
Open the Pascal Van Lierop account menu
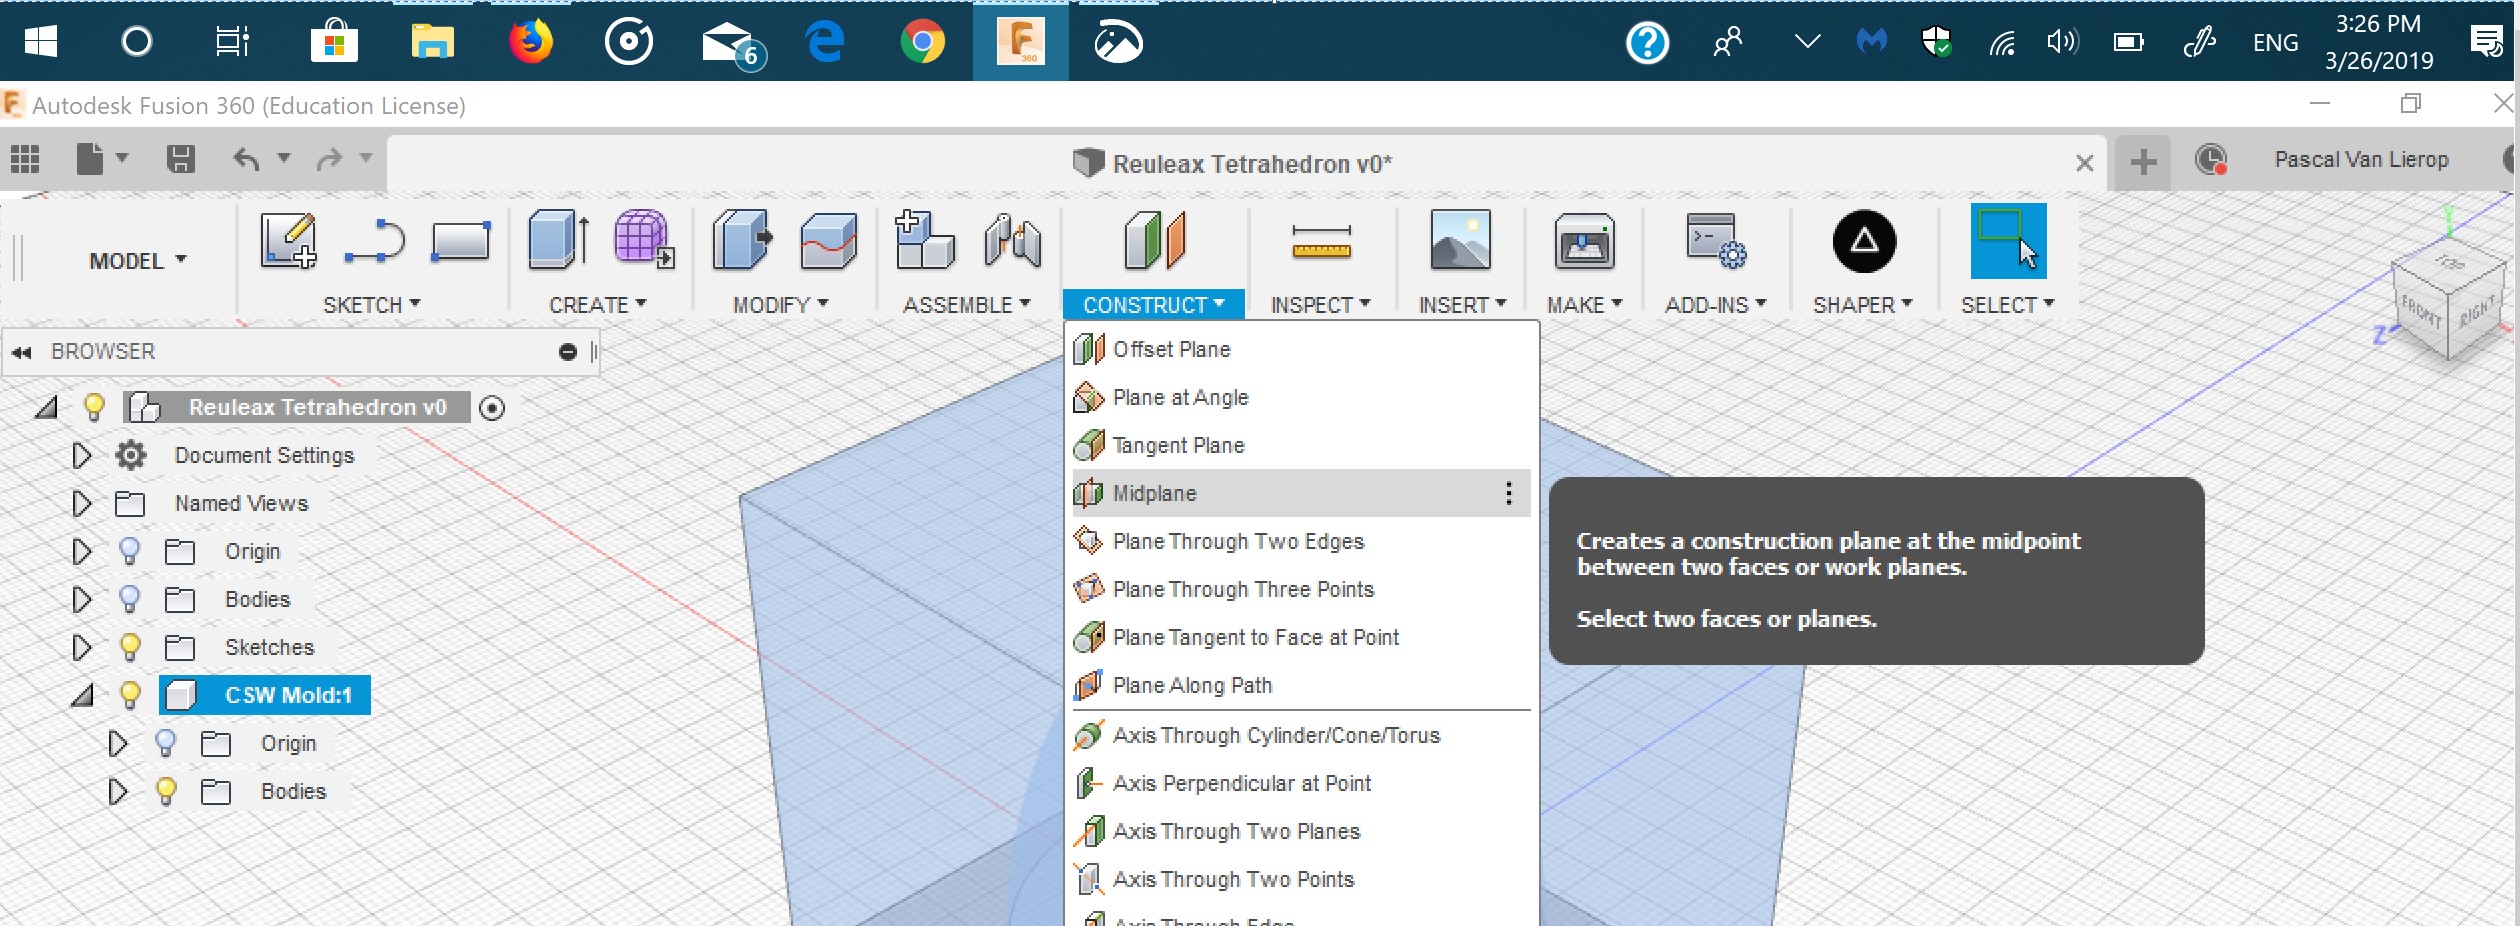point(2361,160)
